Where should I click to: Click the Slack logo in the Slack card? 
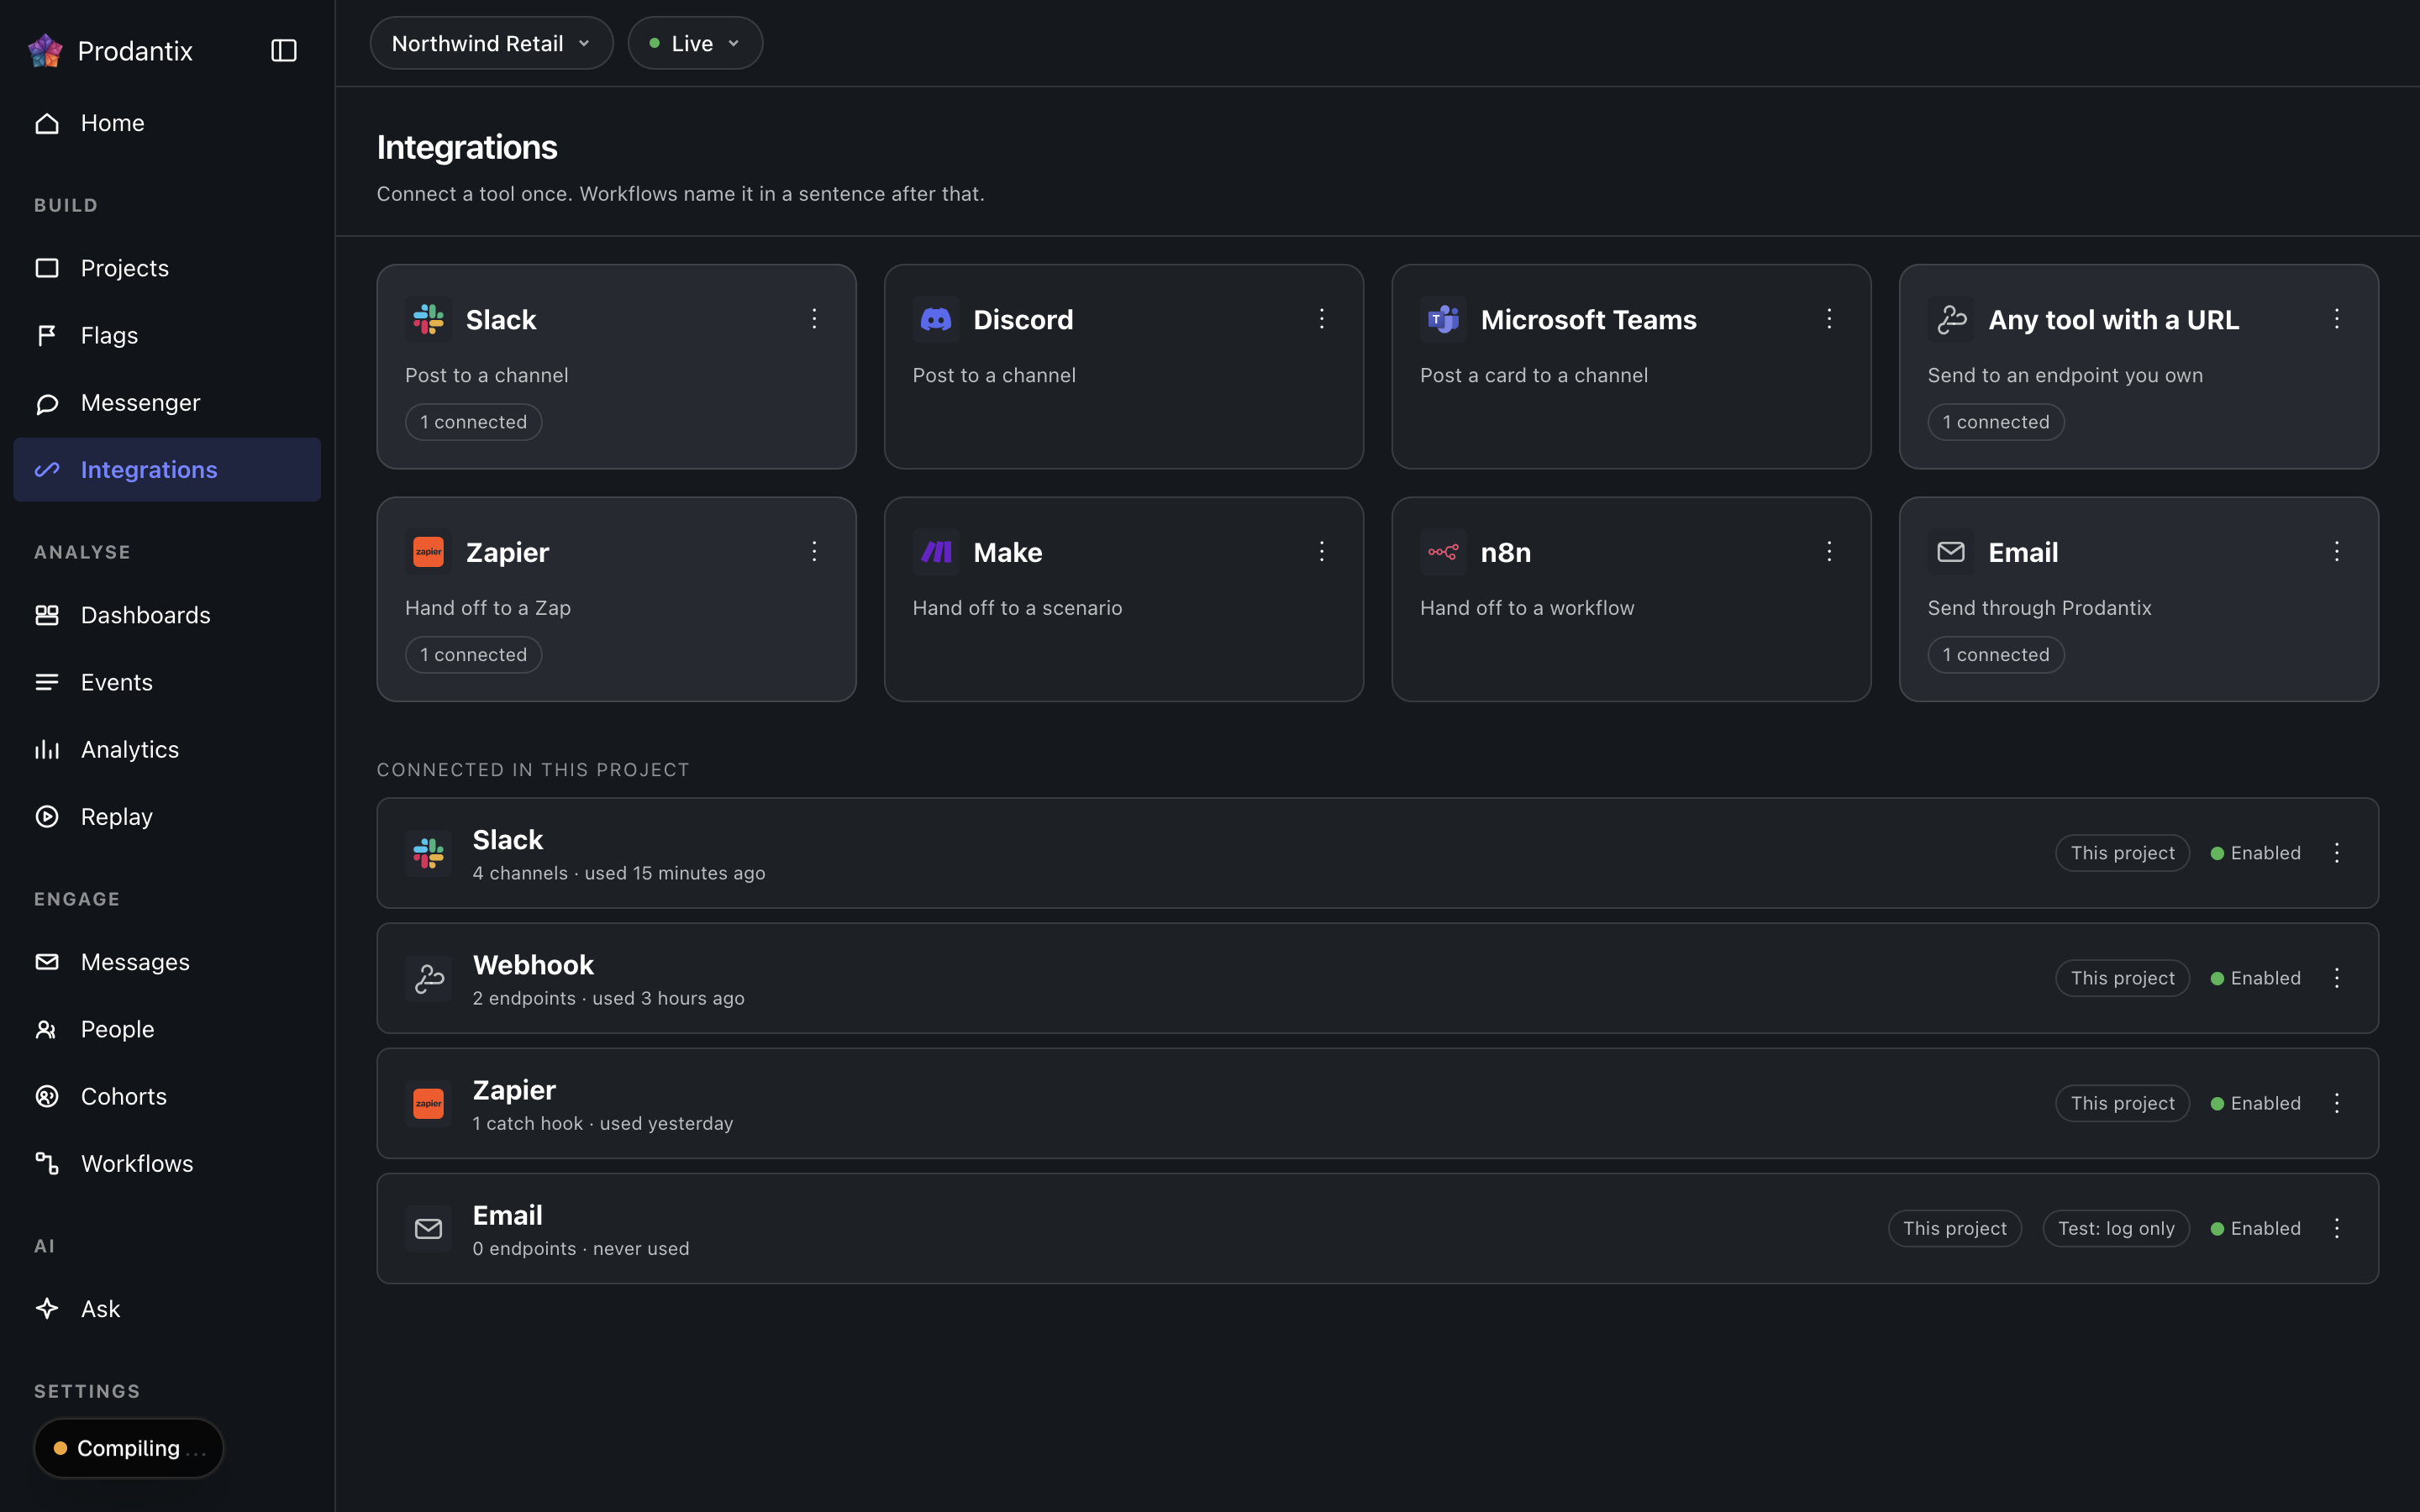(x=428, y=319)
